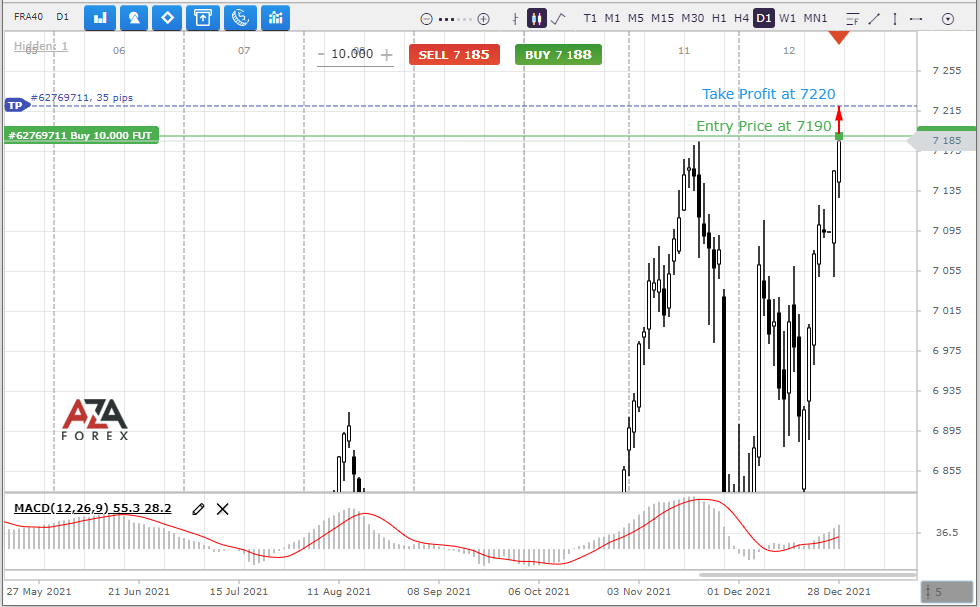Image resolution: width=980 pixels, height=607 pixels.
Task: Click the blue upload arrow icon
Action: 203,18
